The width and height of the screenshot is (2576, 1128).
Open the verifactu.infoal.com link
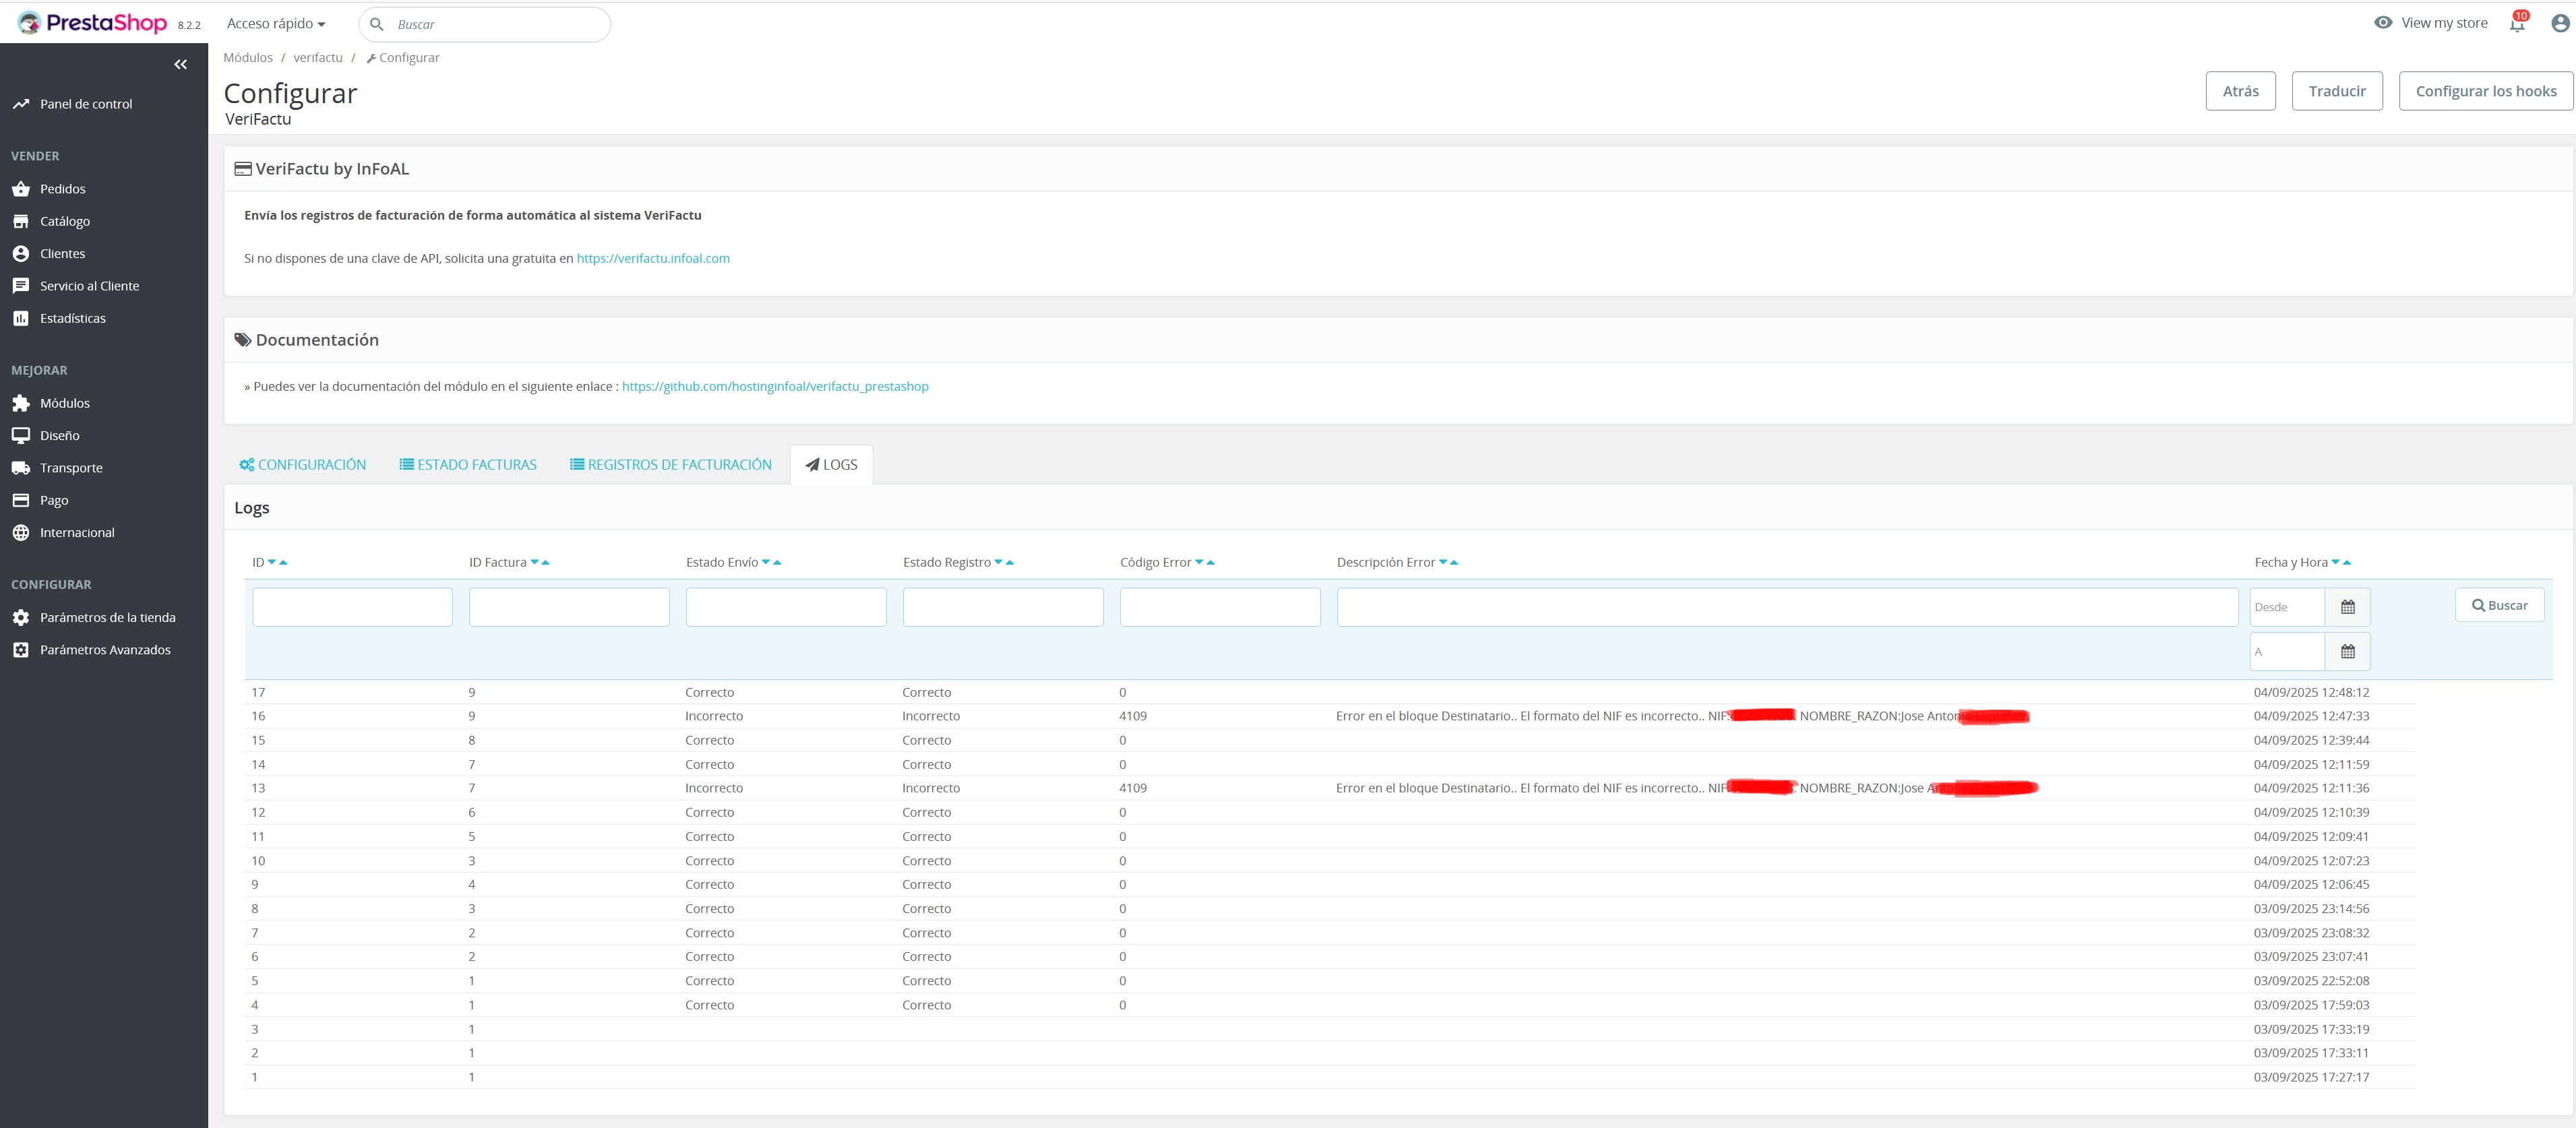point(653,258)
